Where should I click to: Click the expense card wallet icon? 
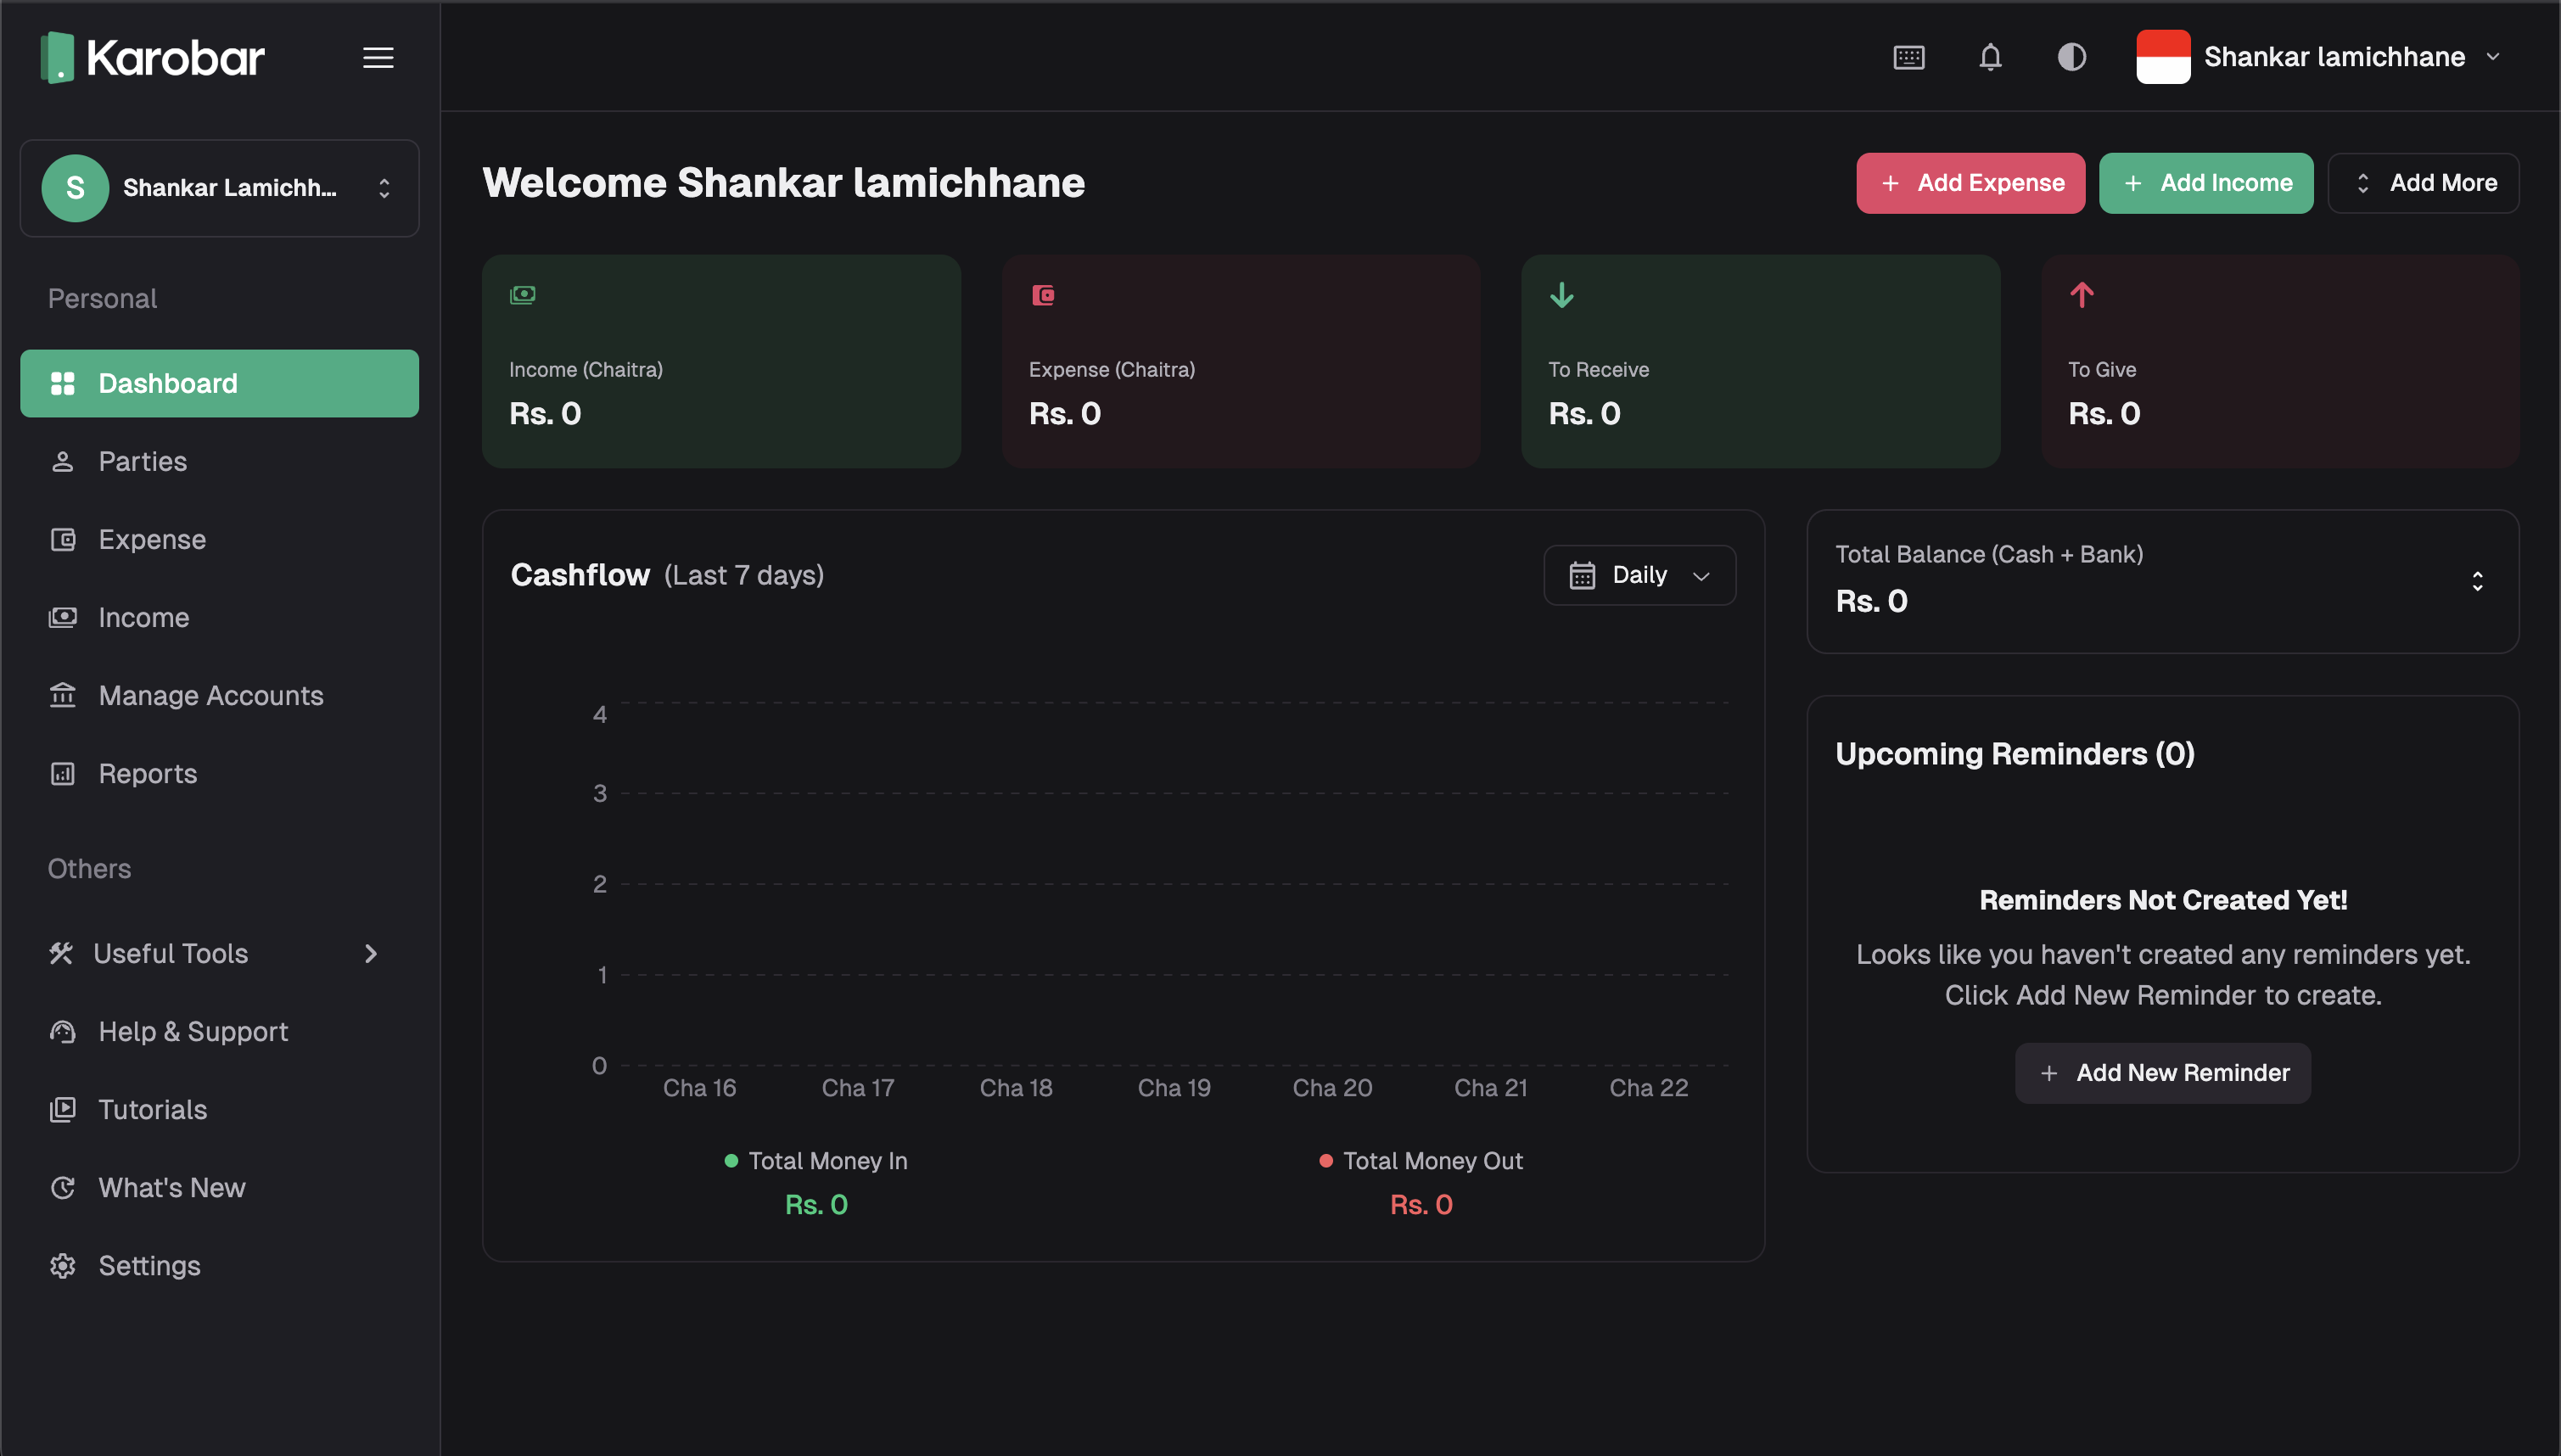click(1043, 295)
